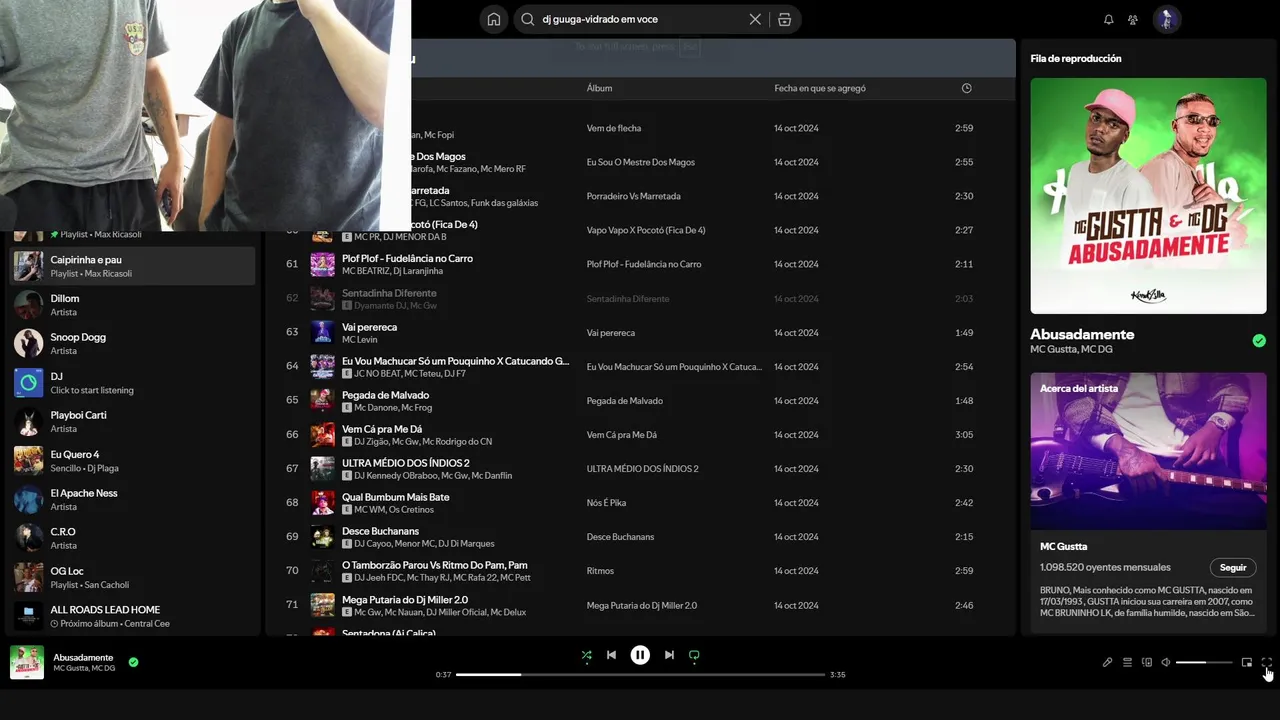Open El Apache Ness artist in sidebar
The image size is (1280, 720).
point(132,499)
